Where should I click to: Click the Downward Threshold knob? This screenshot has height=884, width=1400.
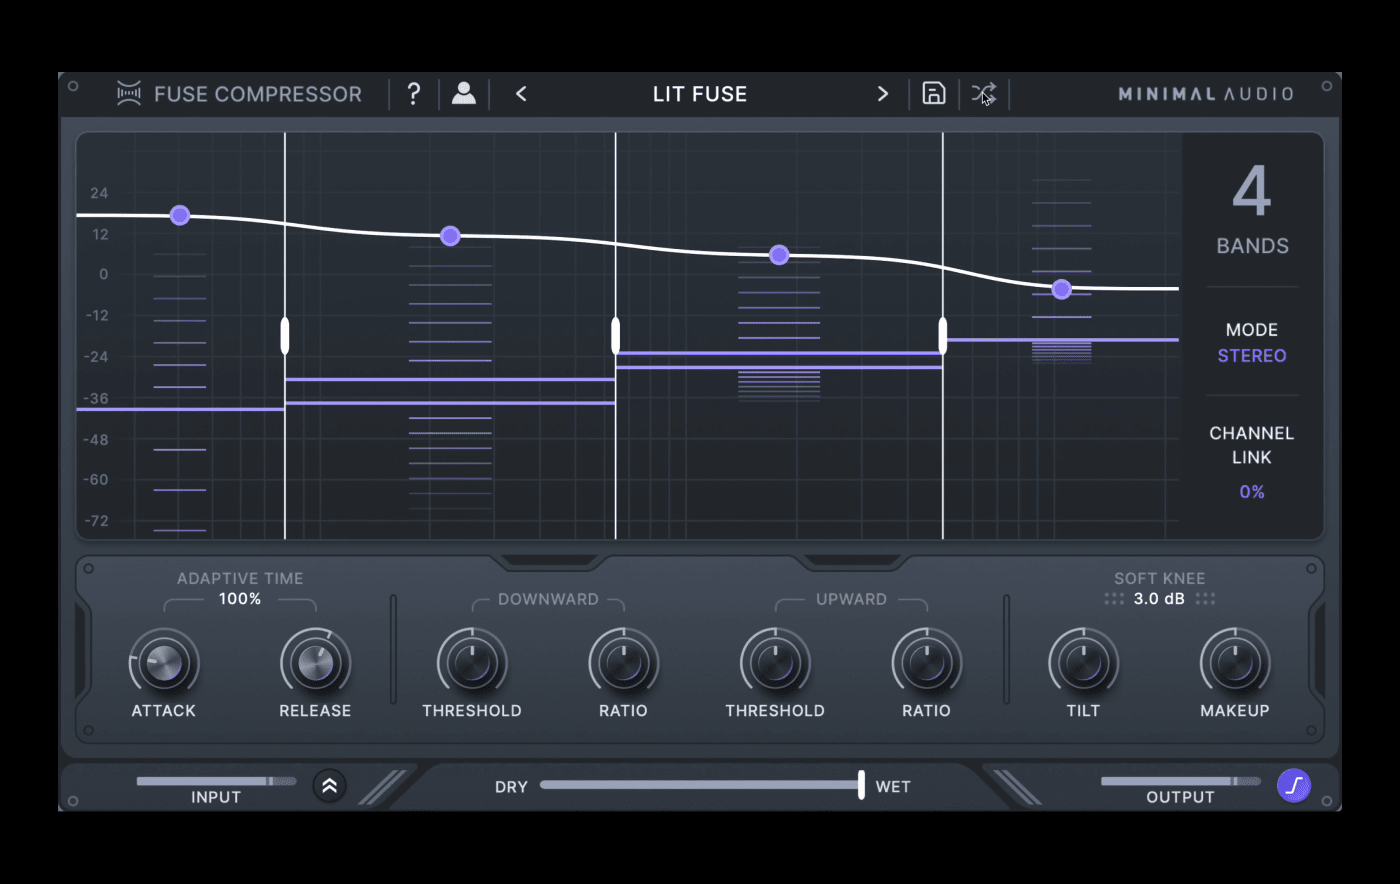pos(472,663)
